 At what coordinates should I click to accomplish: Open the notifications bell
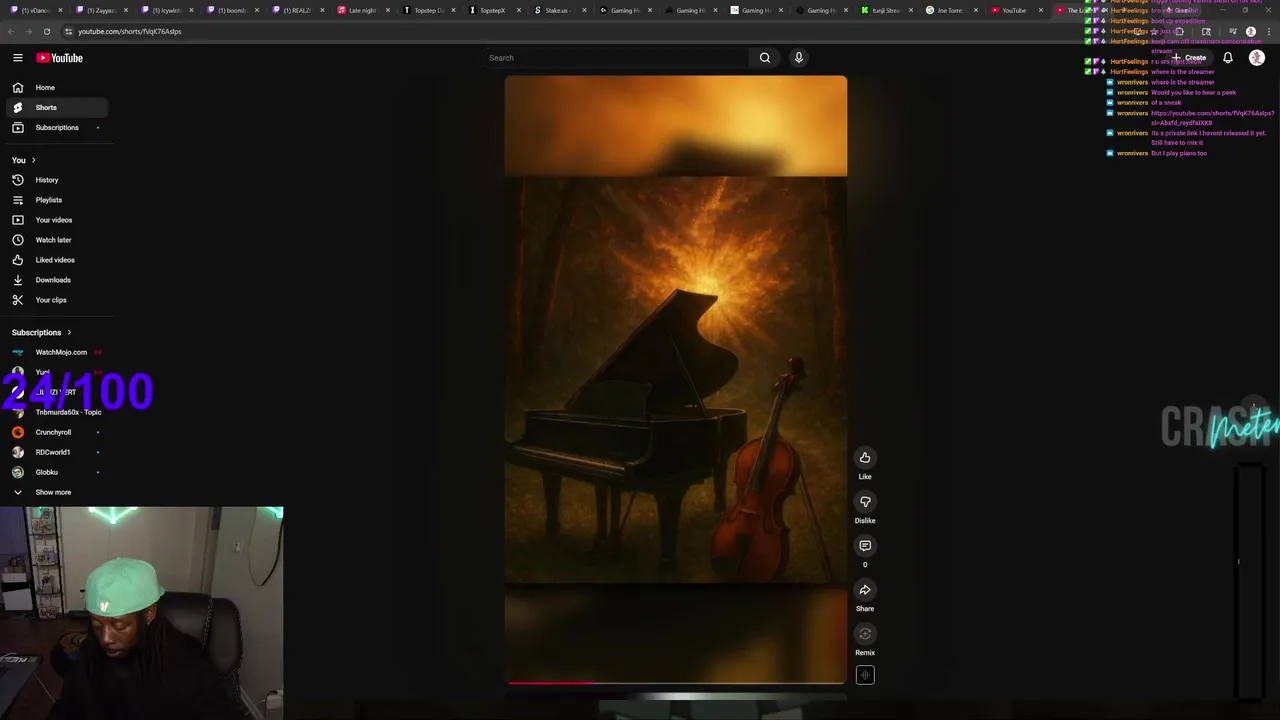pyautogui.click(x=1228, y=58)
